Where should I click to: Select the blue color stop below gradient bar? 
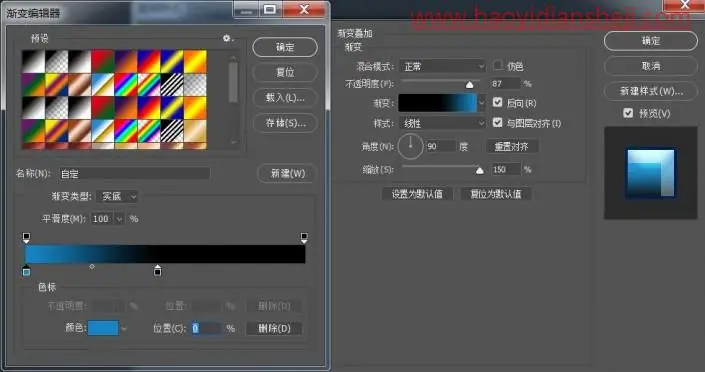(27, 271)
